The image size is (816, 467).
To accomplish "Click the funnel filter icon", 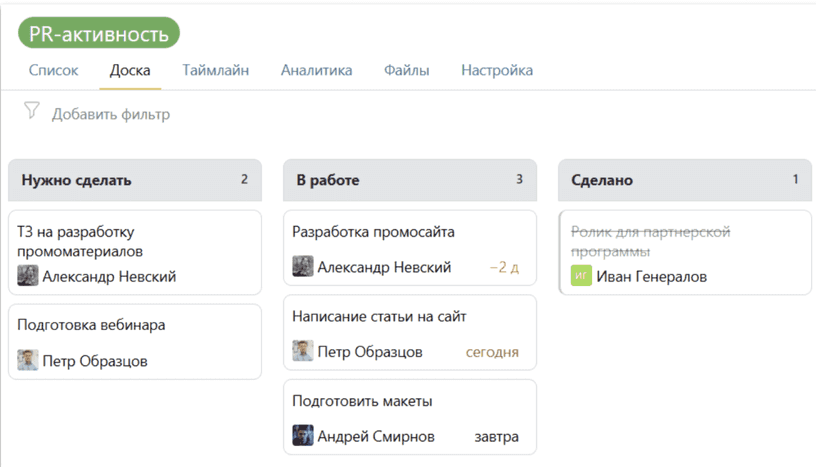I will point(31,111).
